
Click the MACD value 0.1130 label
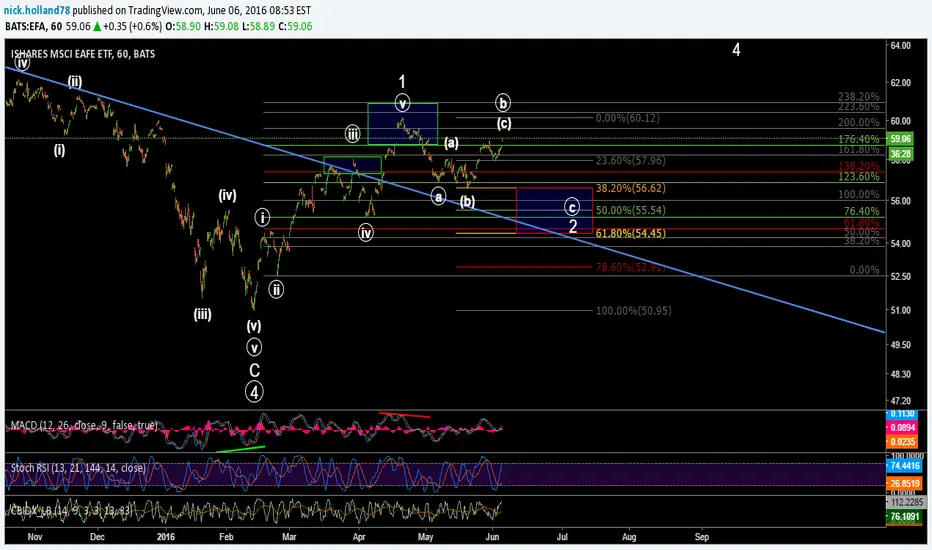902,414
